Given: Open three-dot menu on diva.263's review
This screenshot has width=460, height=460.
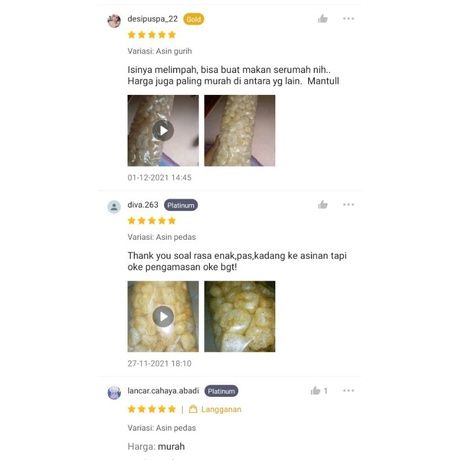Looking at the screenshot, I should (x=348, y=205).
